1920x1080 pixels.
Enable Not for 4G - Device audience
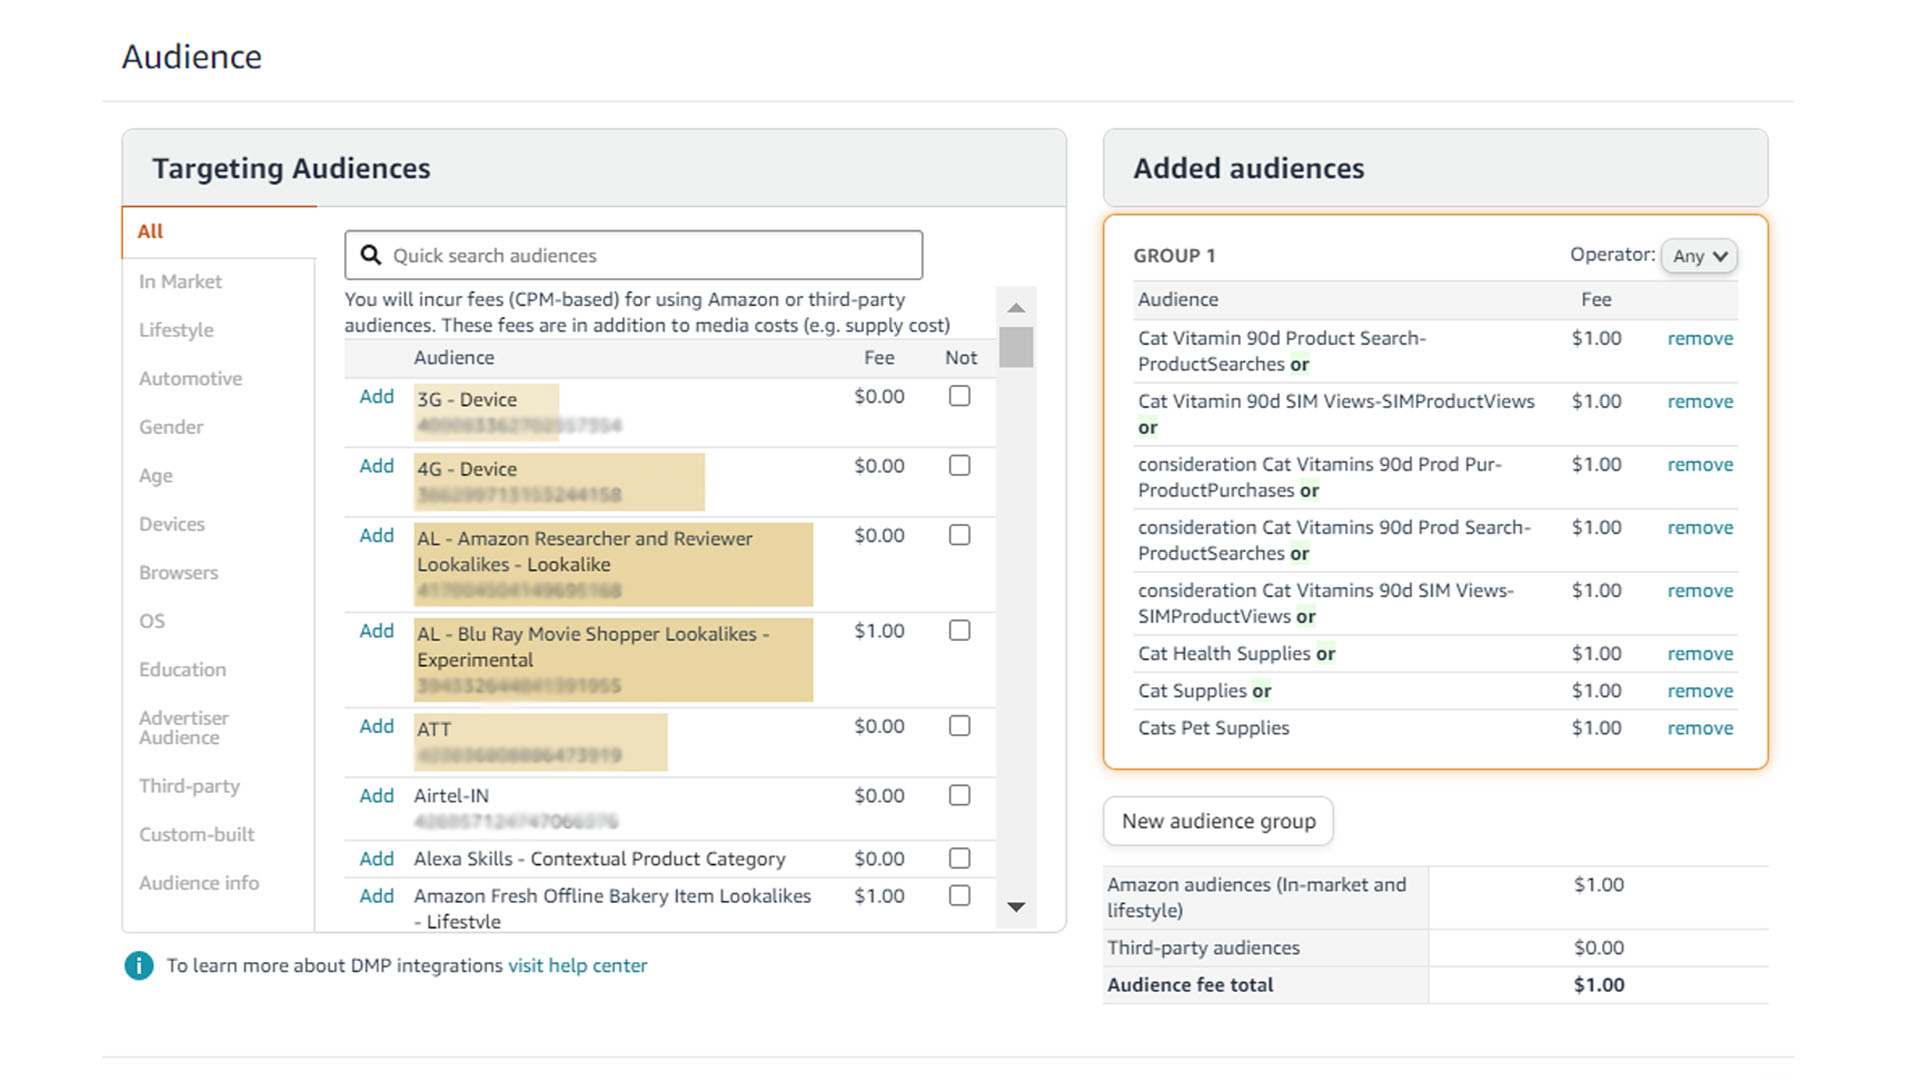[959, 465]
